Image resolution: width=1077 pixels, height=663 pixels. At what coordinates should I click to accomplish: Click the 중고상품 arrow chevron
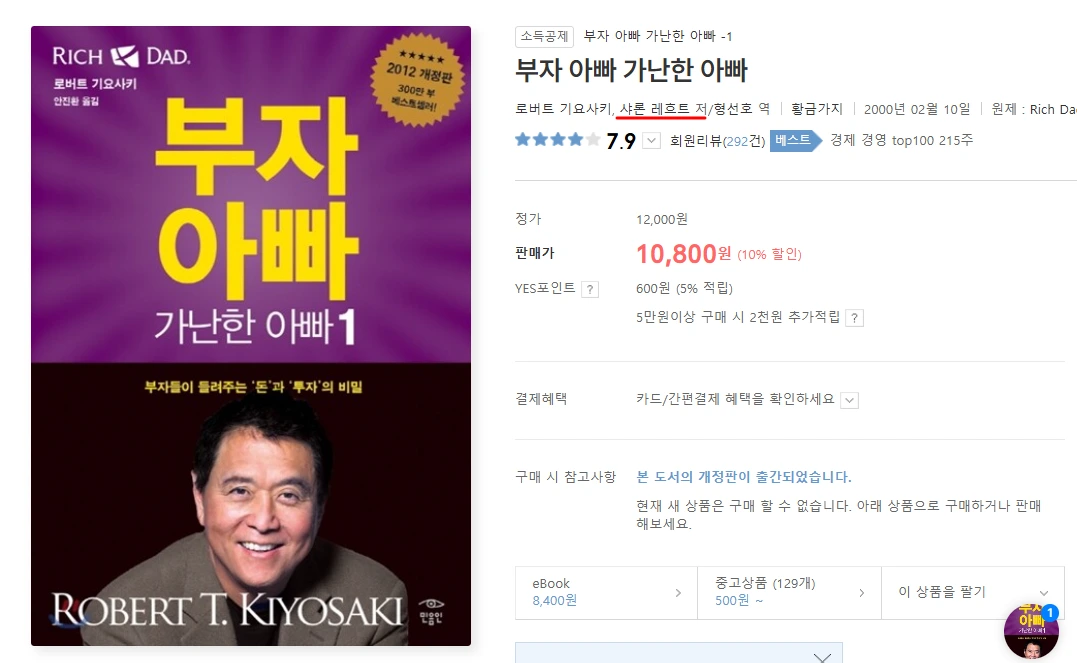(861, 593)
